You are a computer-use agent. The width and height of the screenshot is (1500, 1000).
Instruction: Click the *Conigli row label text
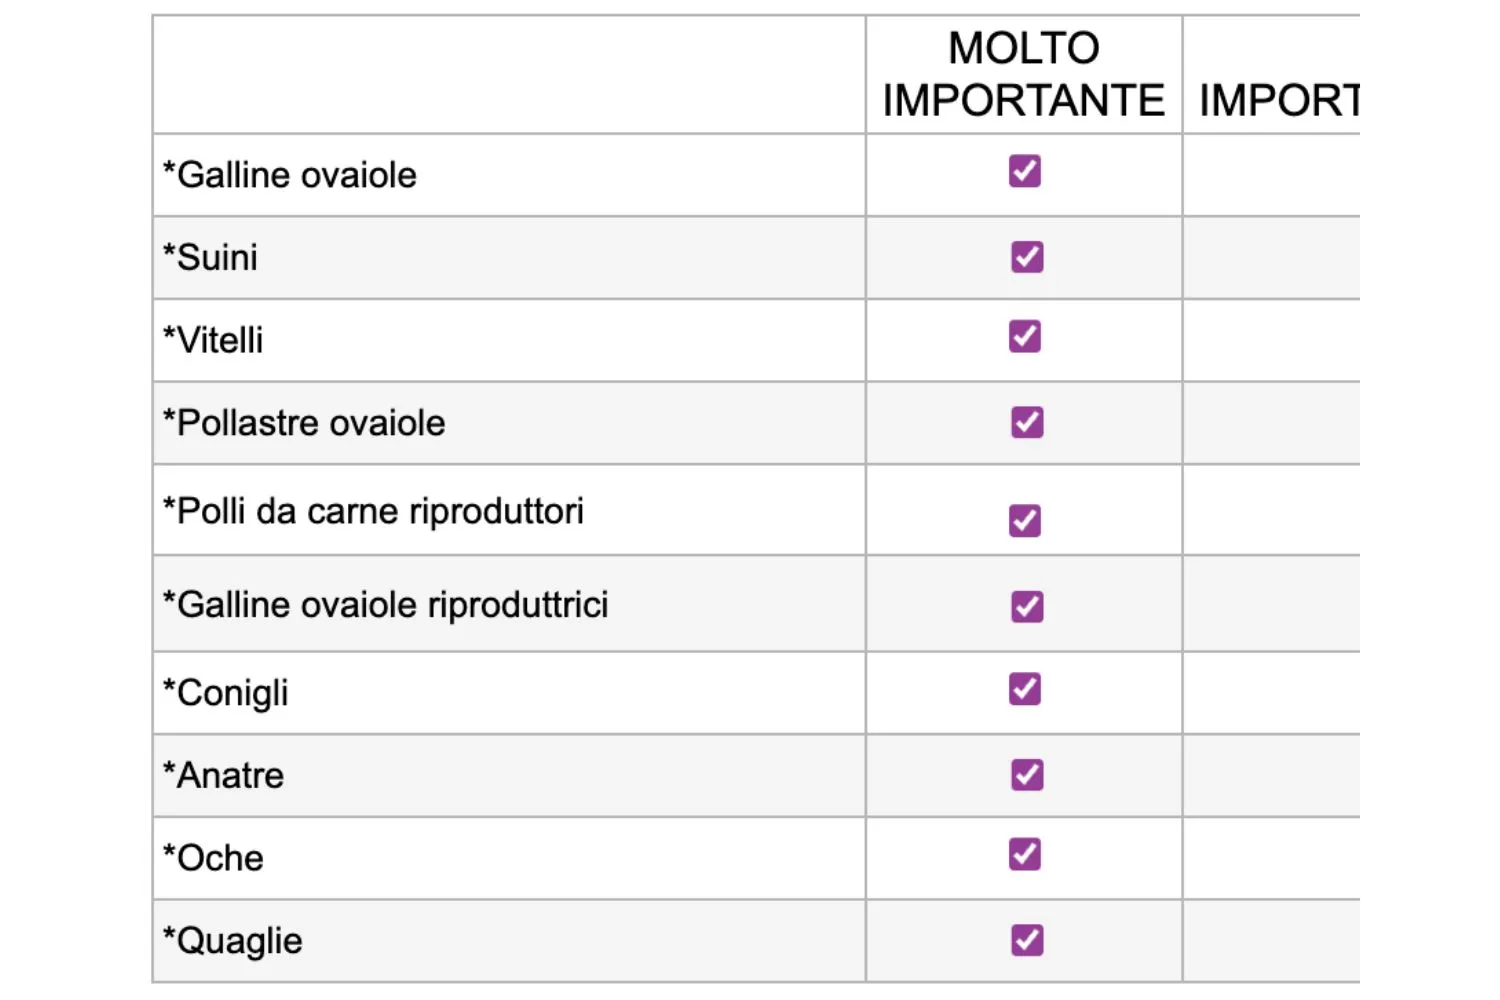tap(226, 693)
